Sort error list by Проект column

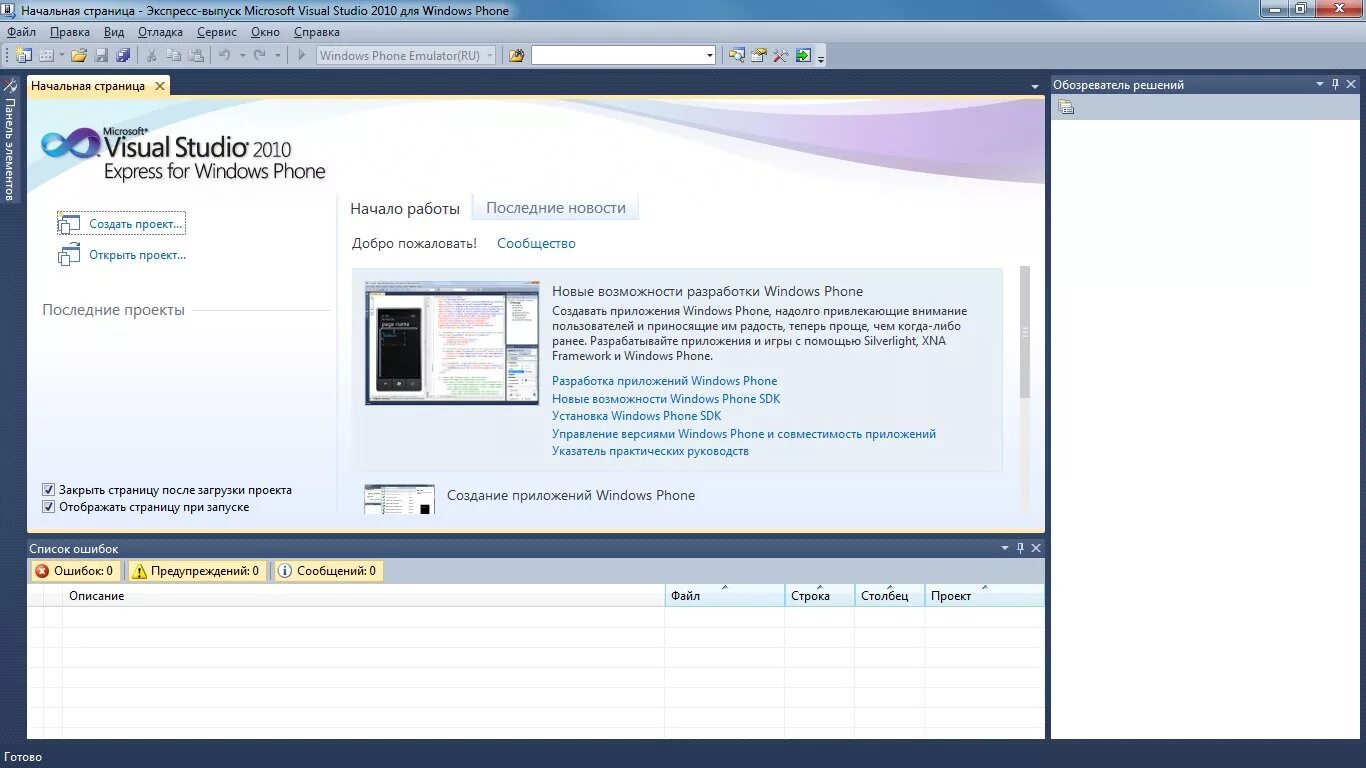click(984, 596)
